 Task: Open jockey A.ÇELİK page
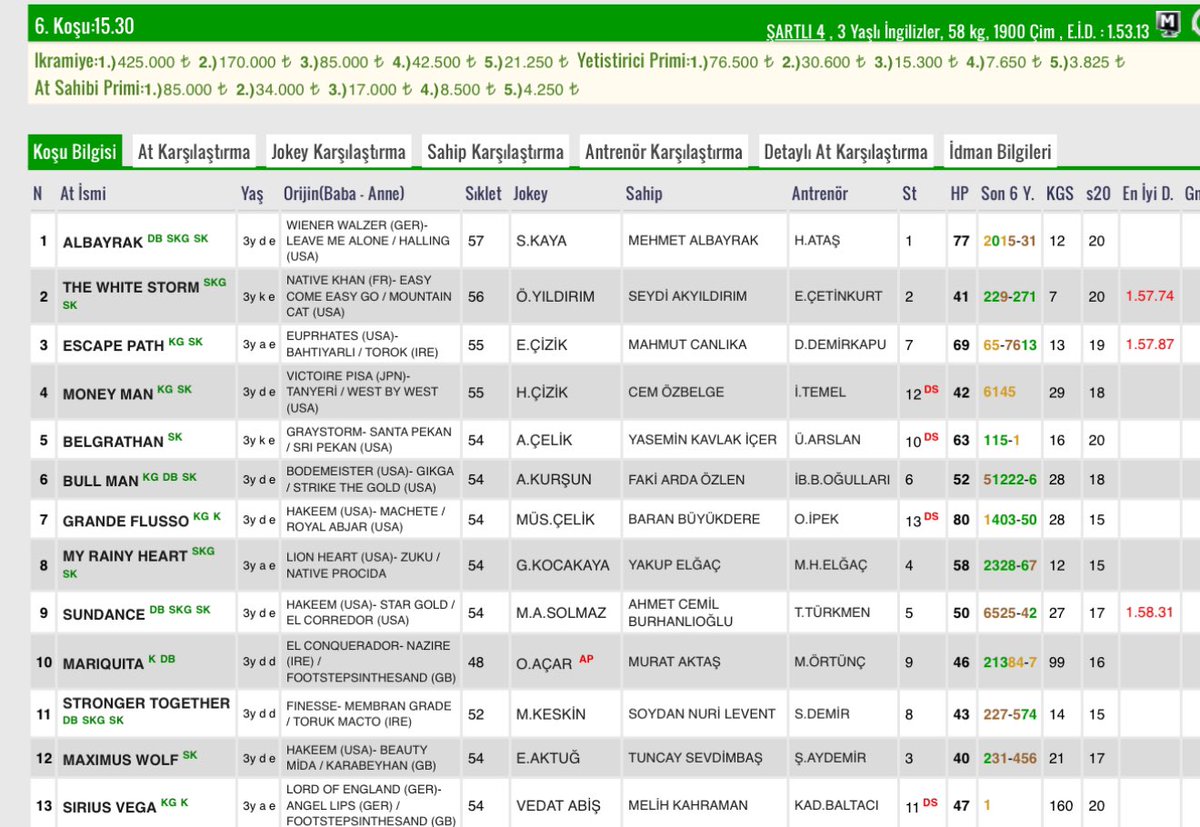(x=543, y=440)
